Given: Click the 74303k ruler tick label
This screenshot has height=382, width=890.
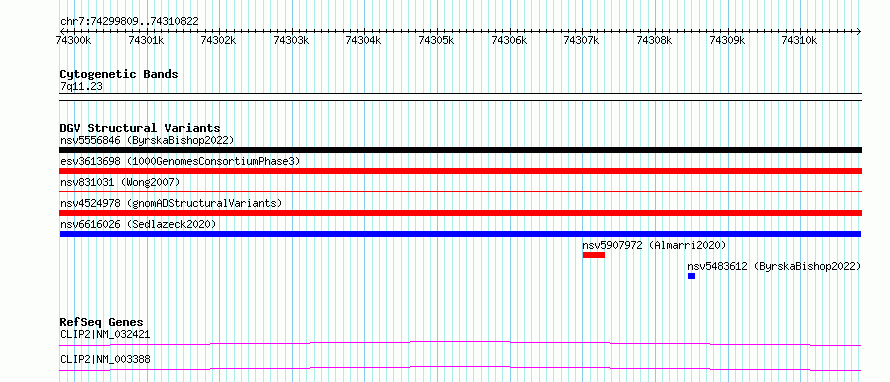Looking at the screenshot, I should [291, 40].
